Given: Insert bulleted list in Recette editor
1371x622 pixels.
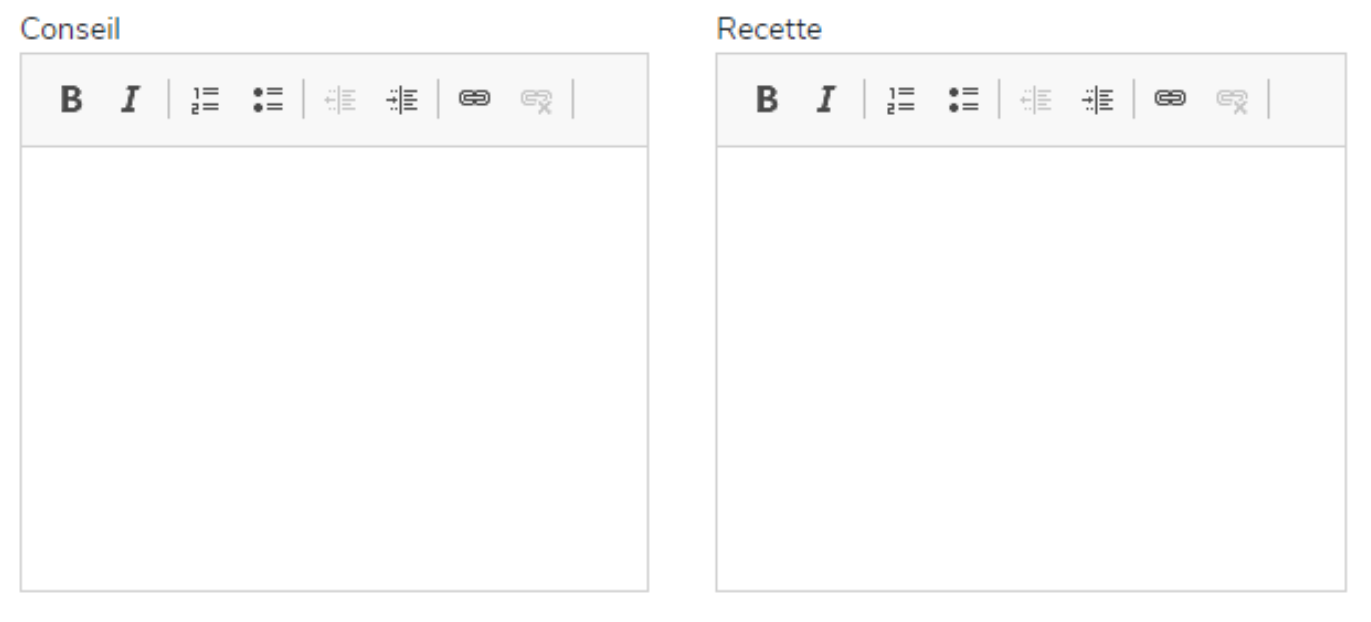Looking at the screenshot, I should 963,99.
